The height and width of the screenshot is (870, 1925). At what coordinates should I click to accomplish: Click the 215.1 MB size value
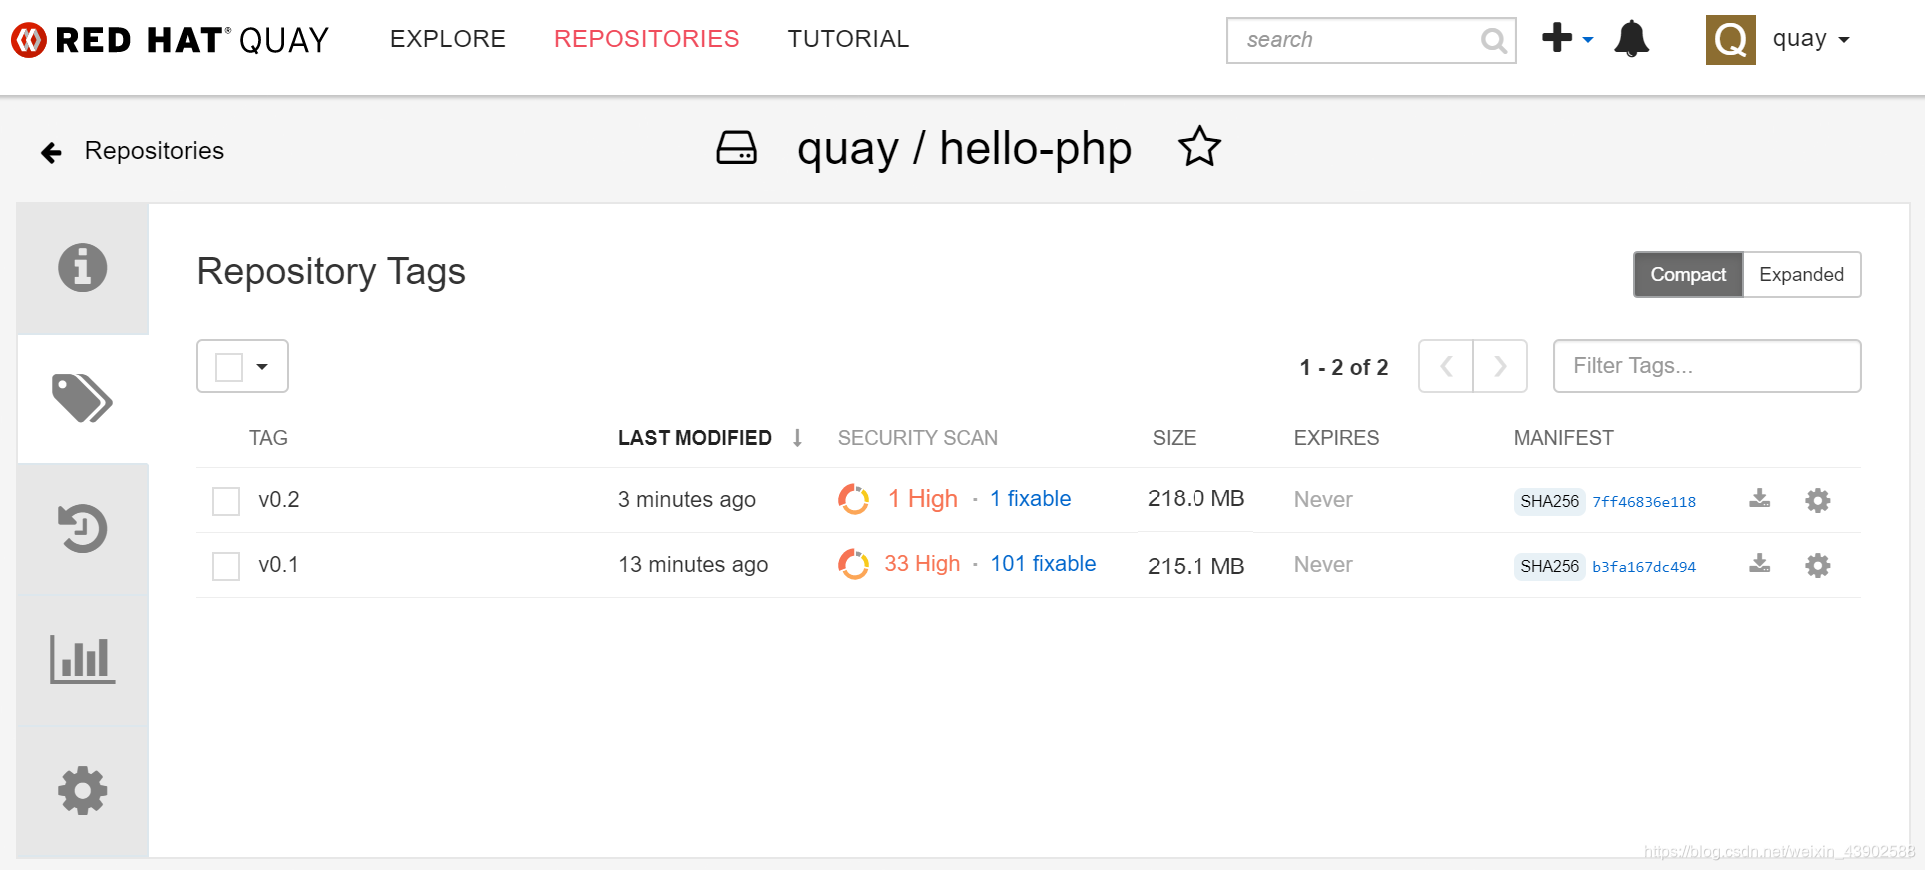tap(1196, 566)
